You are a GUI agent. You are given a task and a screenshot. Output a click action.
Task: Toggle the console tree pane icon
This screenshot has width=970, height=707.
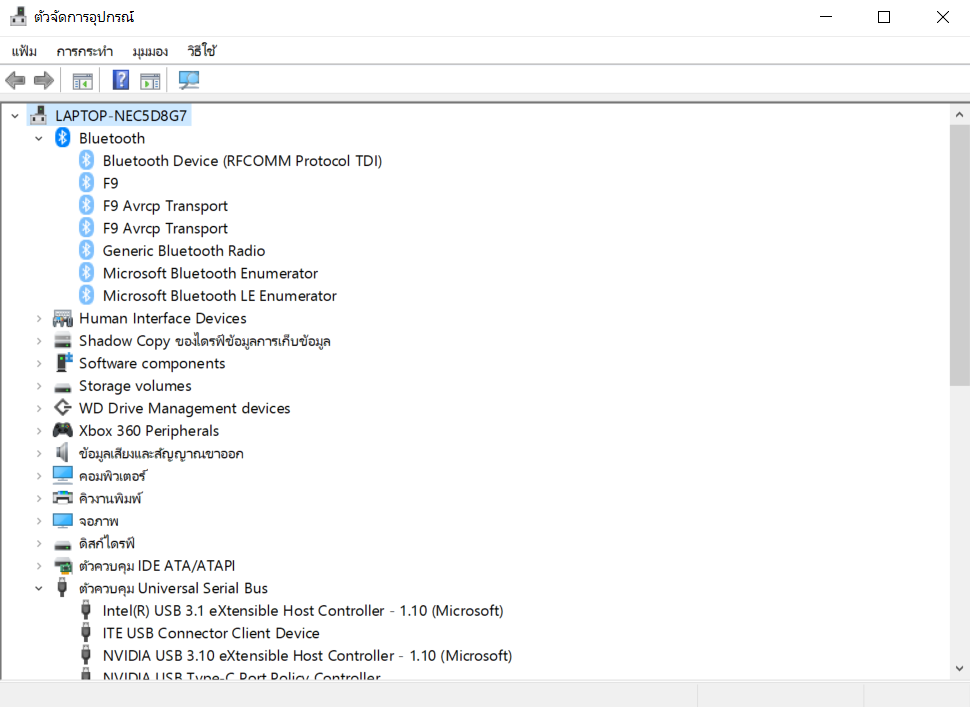click(x=82, y=80)
